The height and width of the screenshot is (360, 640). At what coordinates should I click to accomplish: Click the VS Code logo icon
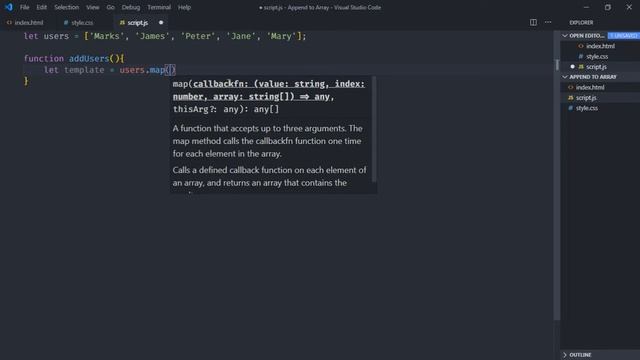[x=9, y=7]
